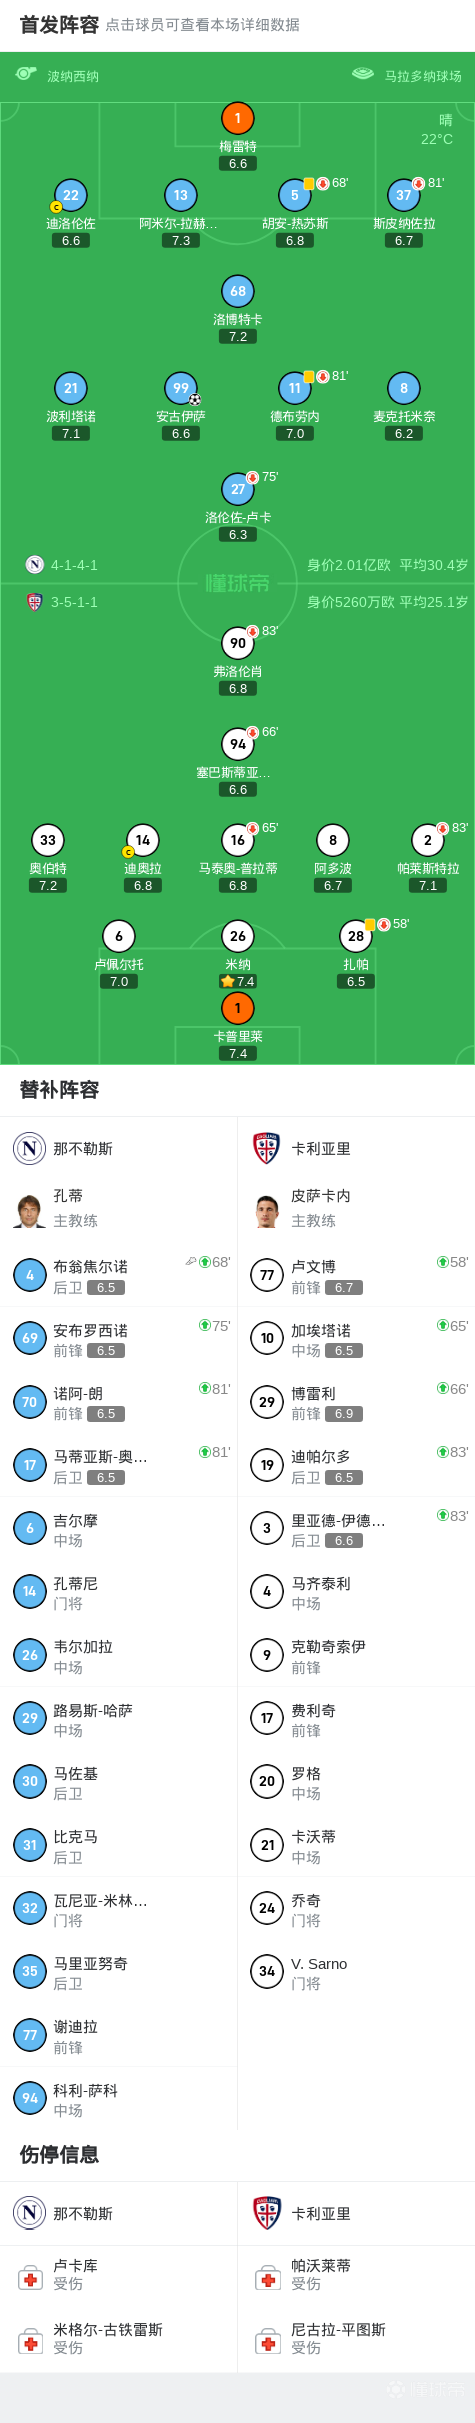
Task: Click coach 皮萨卡内 avatar photo
Action: (x=267, y=1209)
